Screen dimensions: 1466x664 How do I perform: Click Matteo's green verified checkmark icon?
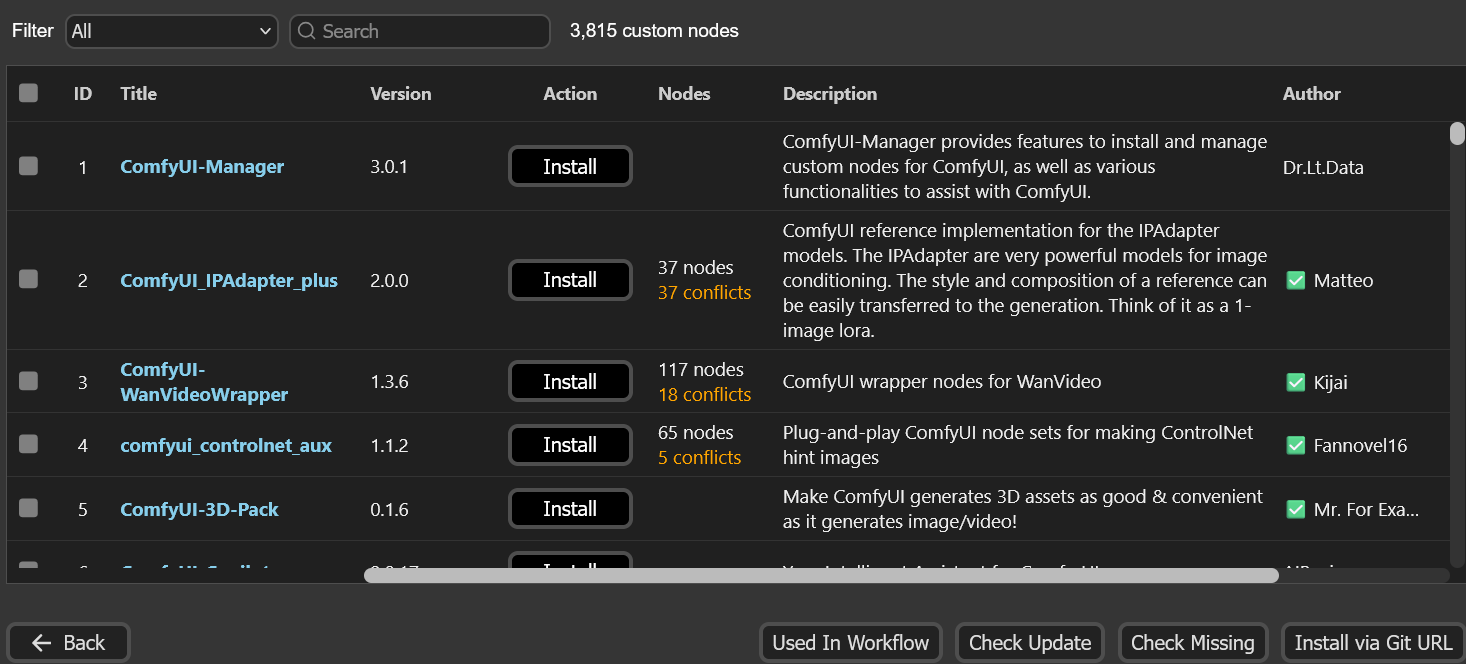1295,281
